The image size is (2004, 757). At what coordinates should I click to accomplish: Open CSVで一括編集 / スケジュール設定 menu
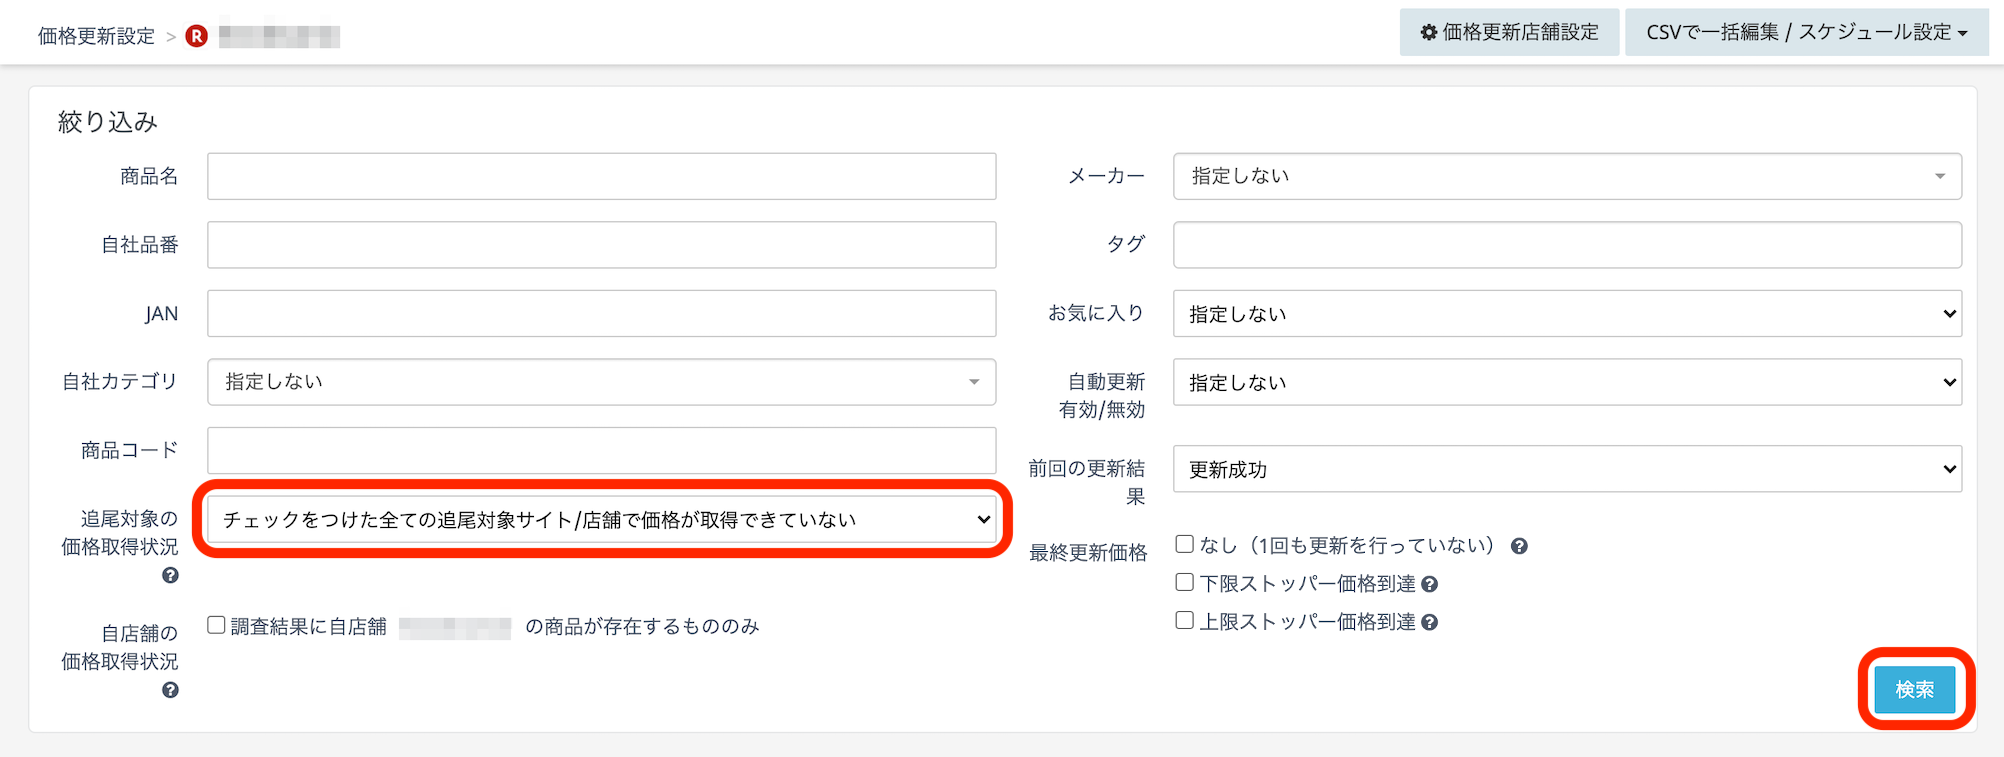pyautogui.click(x=1806, y=32)
